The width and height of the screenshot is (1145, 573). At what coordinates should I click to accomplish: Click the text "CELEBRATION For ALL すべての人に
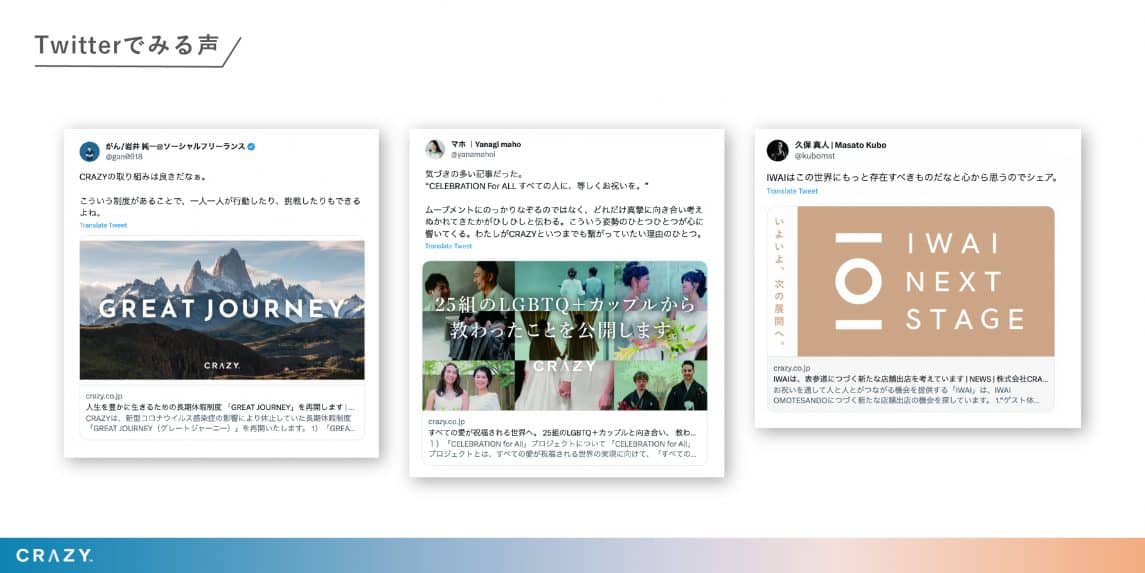[x=537, y=186]
